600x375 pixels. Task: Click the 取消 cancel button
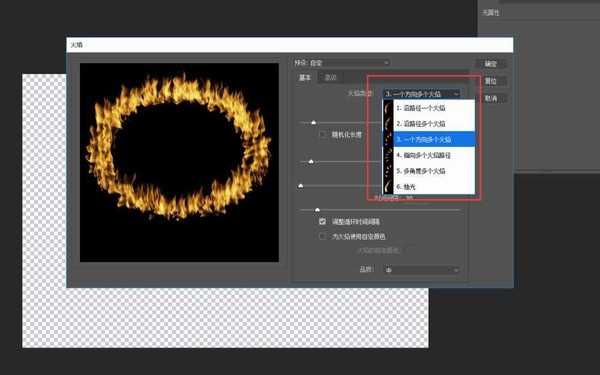point(491,99)
